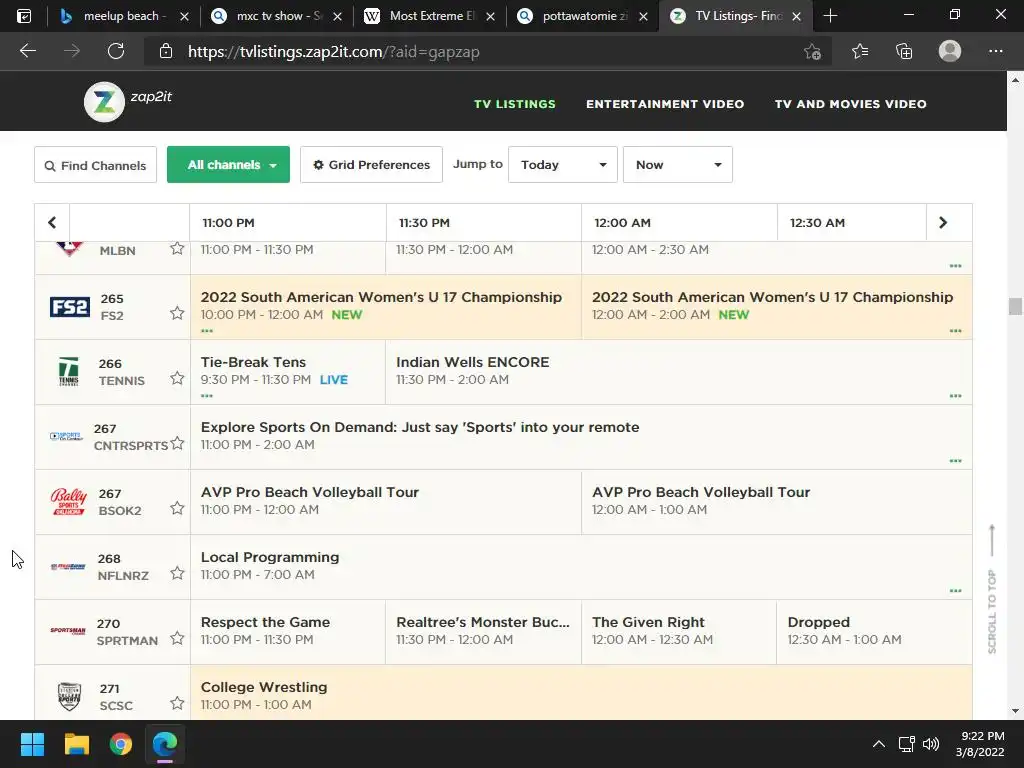The width and height of the screenshot is (1024, 768).
Task: Click the page vertical scrollbar thumb
Action: click(x=1015, y=306)
